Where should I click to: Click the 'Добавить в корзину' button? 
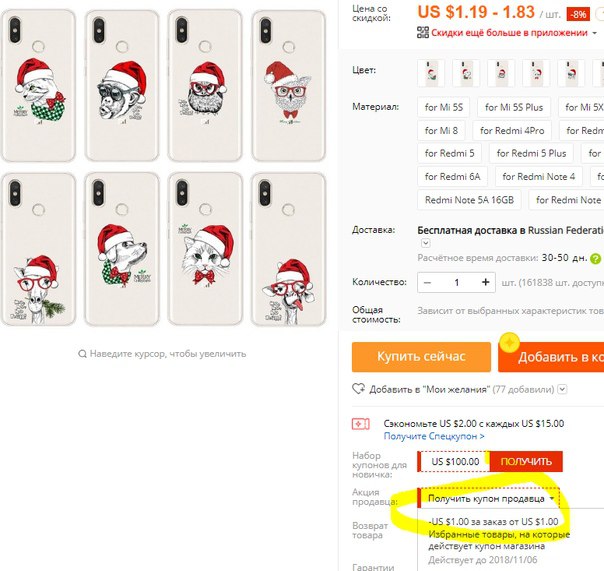[551, 357]
